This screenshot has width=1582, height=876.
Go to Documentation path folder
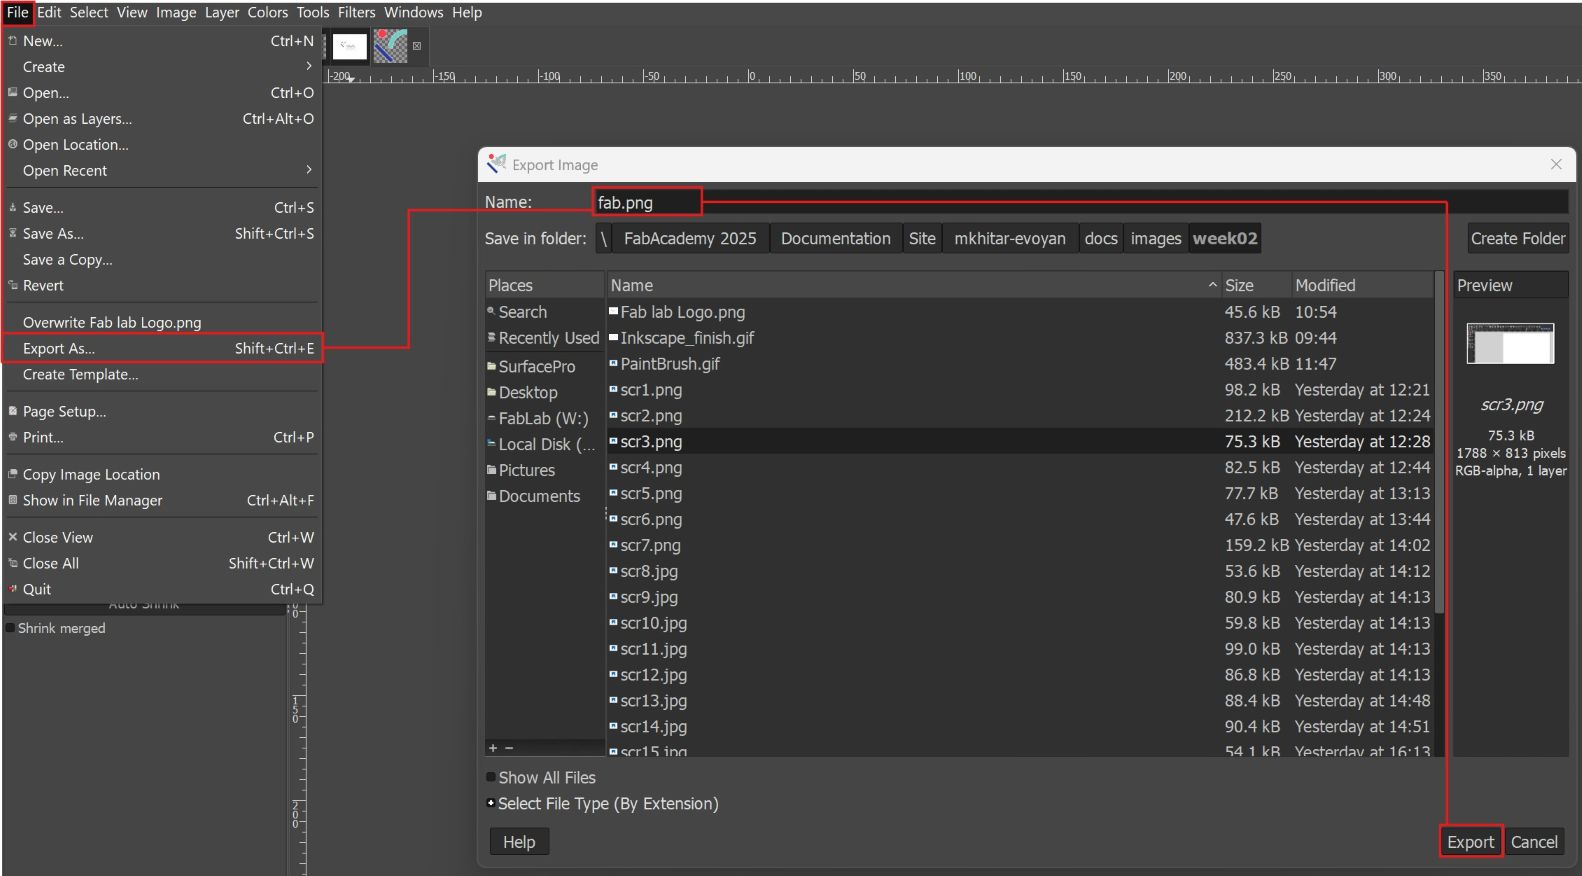[835, 238]
